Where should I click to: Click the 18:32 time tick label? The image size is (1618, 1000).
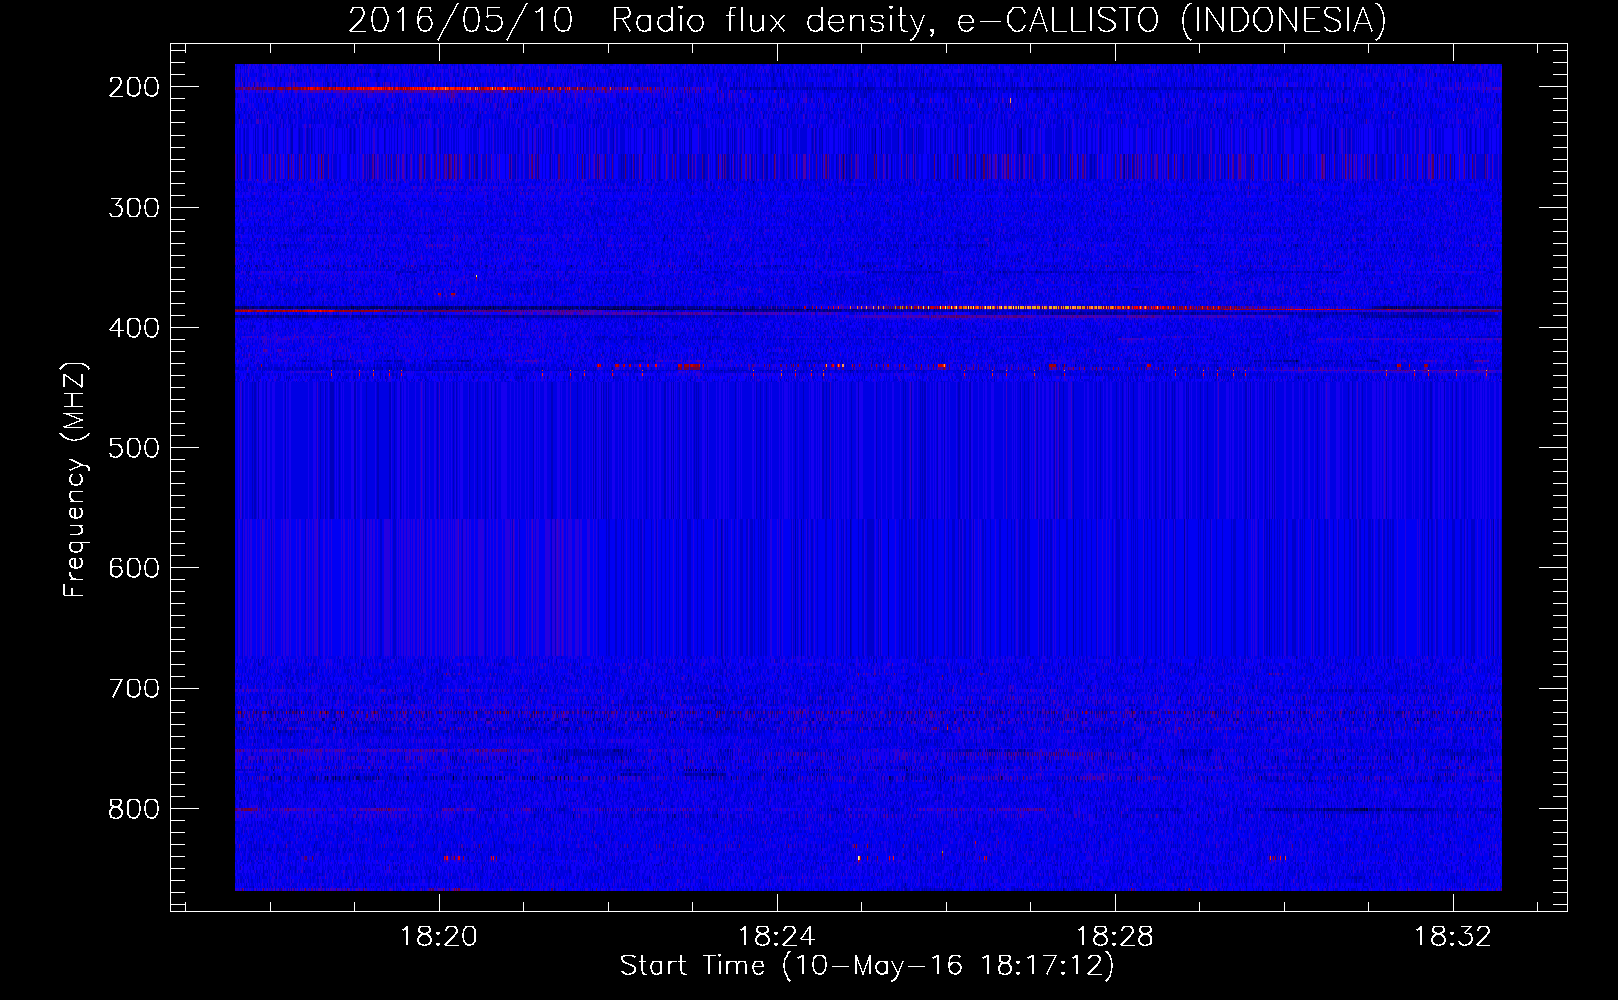[x=1452, y=937]
